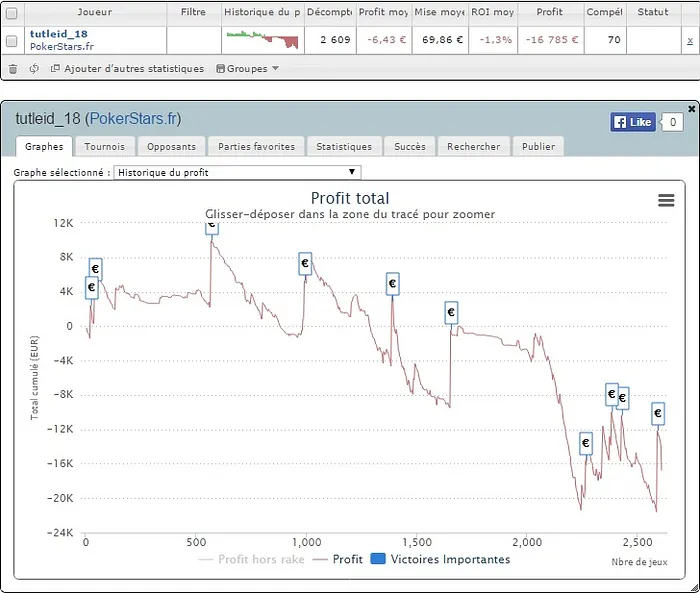Open PokerStars.fr link in panel title
700x593 pixels.
pos(133,119)
